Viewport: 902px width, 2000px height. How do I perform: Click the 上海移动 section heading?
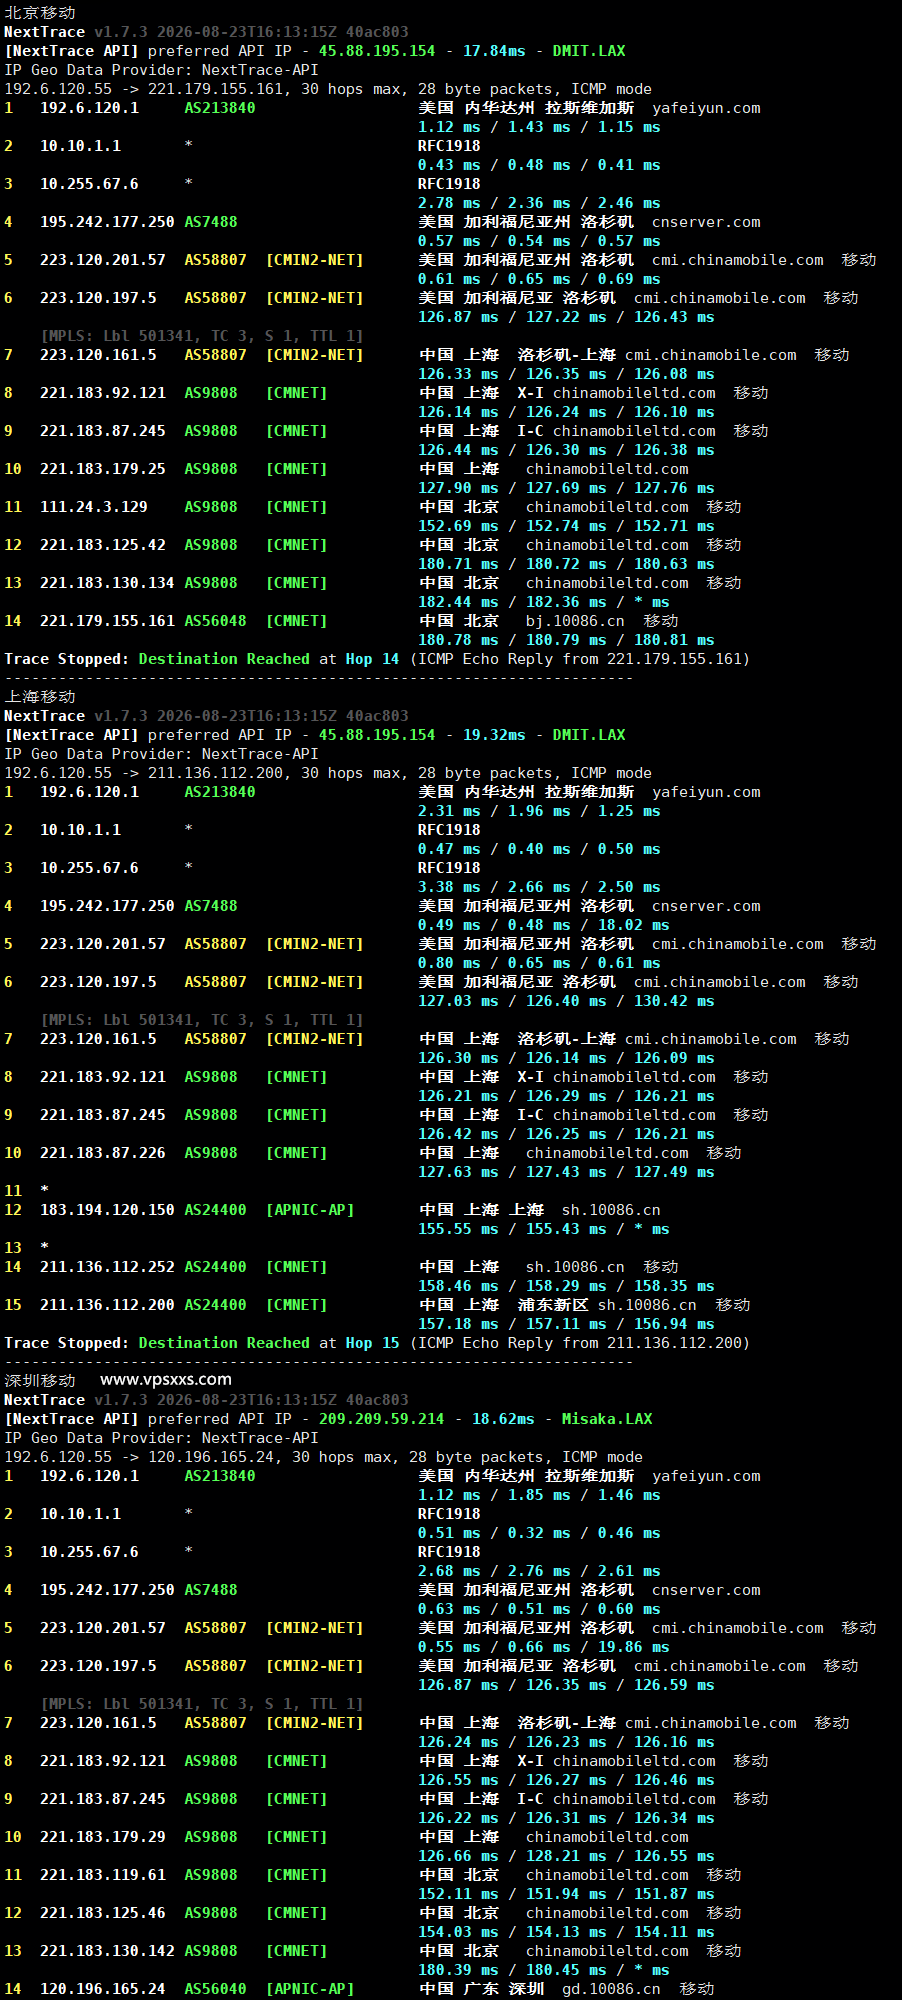(40, 696)
